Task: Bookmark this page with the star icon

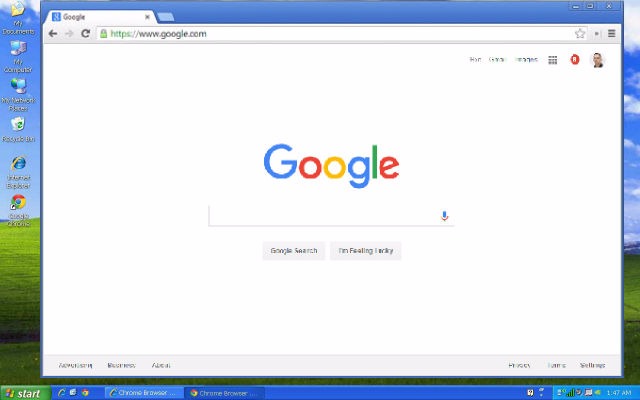Action: tap(579, 33)
